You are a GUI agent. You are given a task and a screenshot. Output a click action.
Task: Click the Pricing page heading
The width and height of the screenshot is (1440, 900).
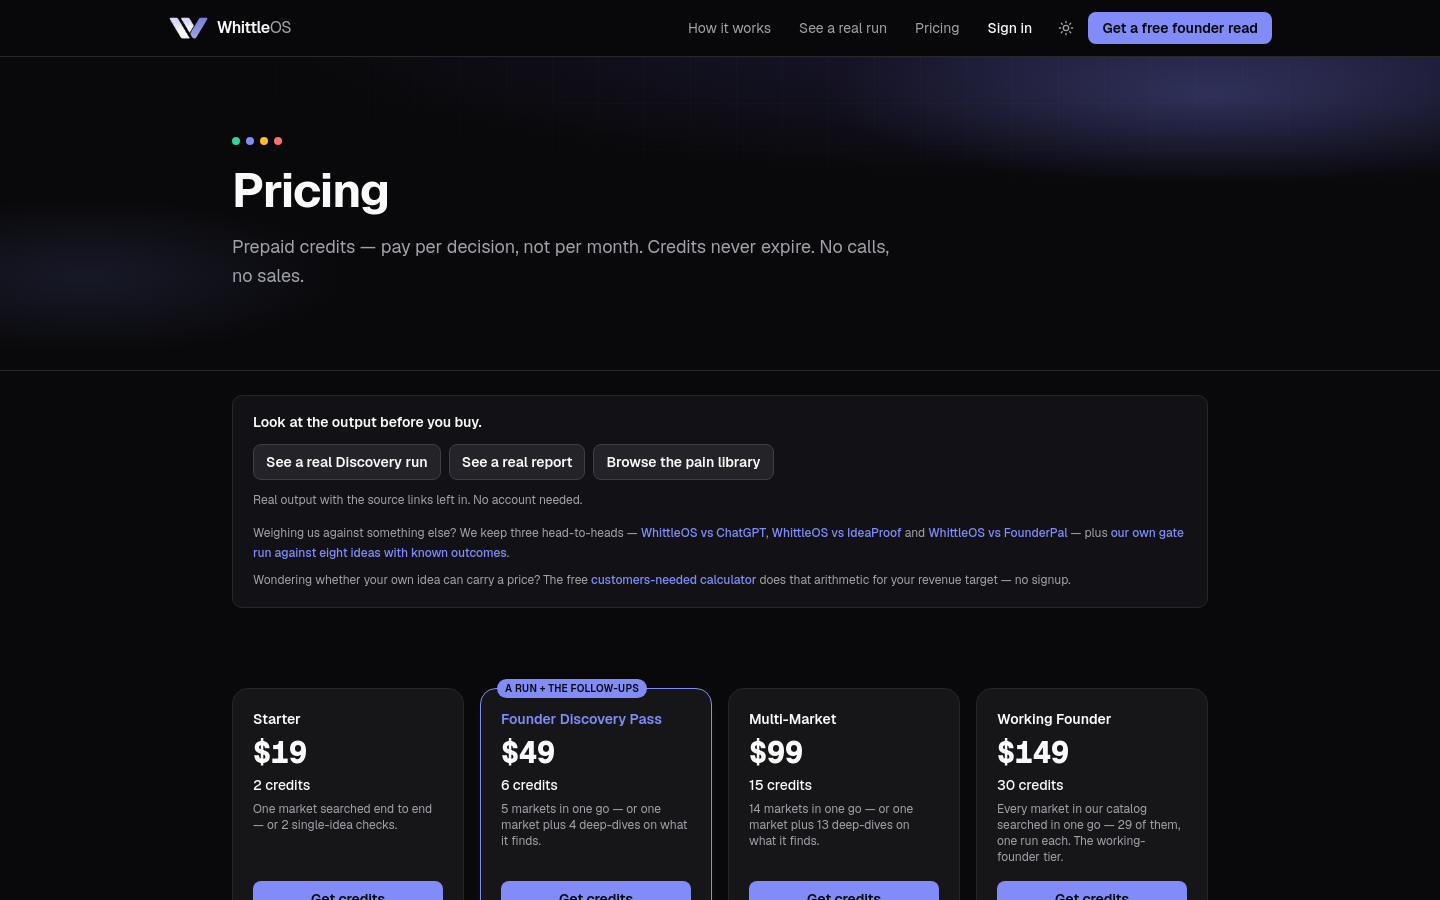pyautogui.click(x=310, y=190)
